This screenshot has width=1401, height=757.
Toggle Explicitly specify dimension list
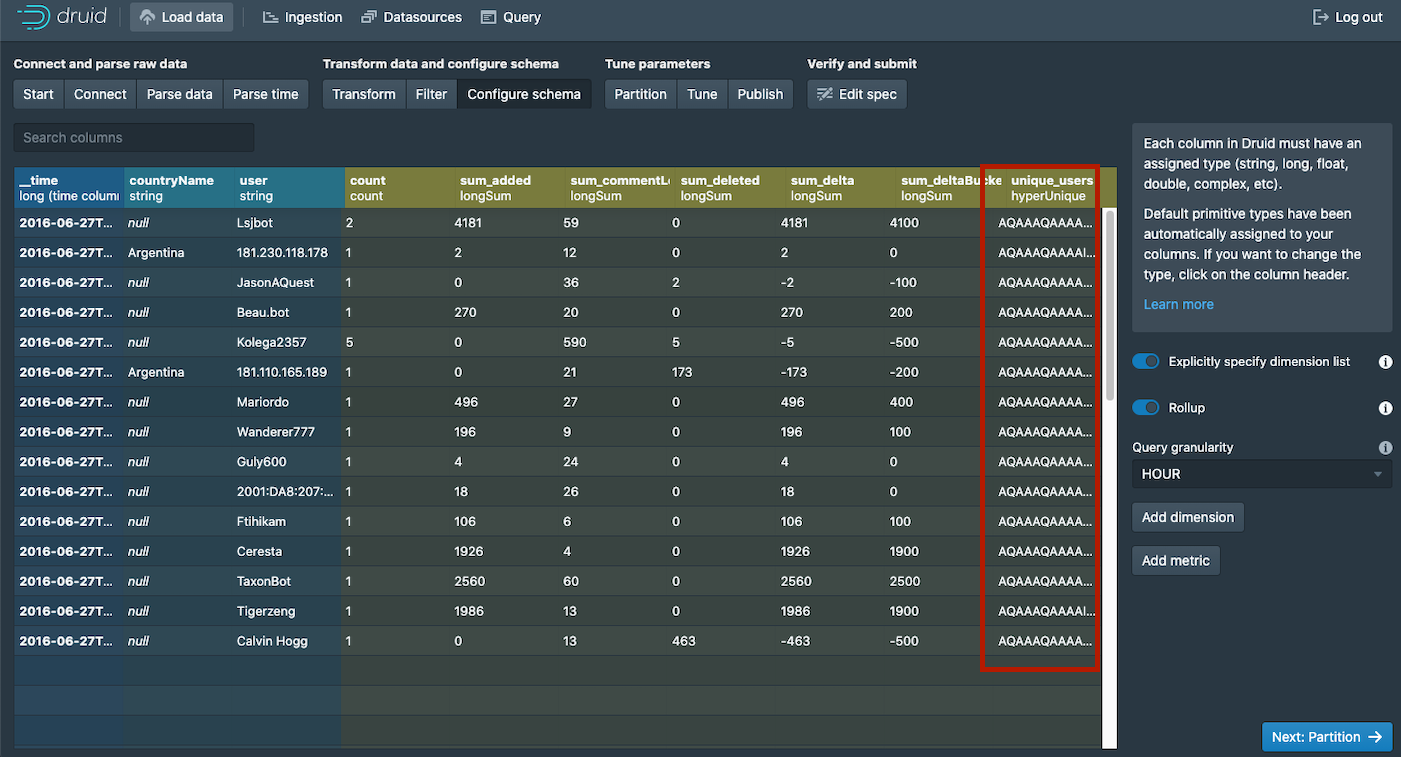coord(1145,362)
